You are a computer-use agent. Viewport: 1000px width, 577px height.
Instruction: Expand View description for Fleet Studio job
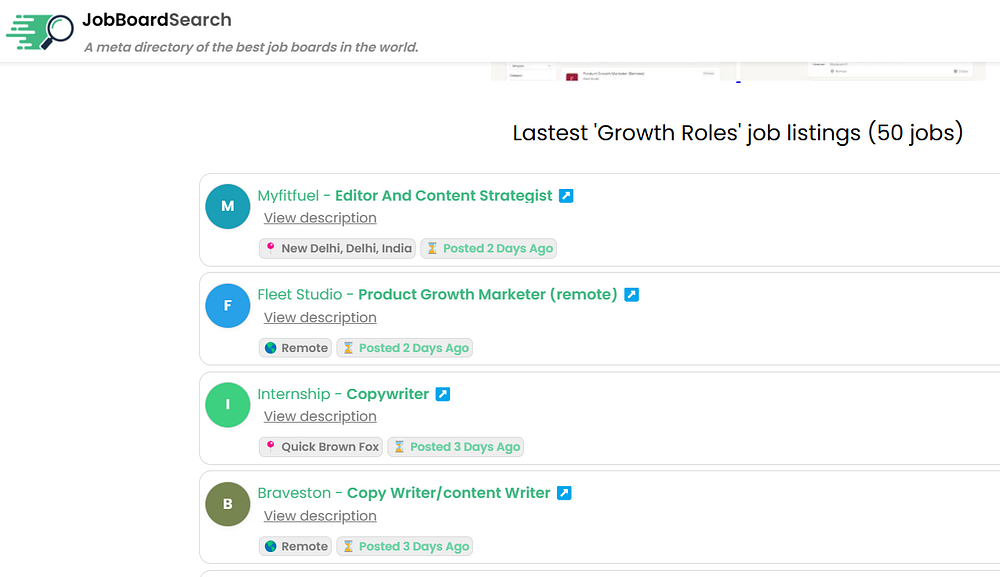[320, 317]
